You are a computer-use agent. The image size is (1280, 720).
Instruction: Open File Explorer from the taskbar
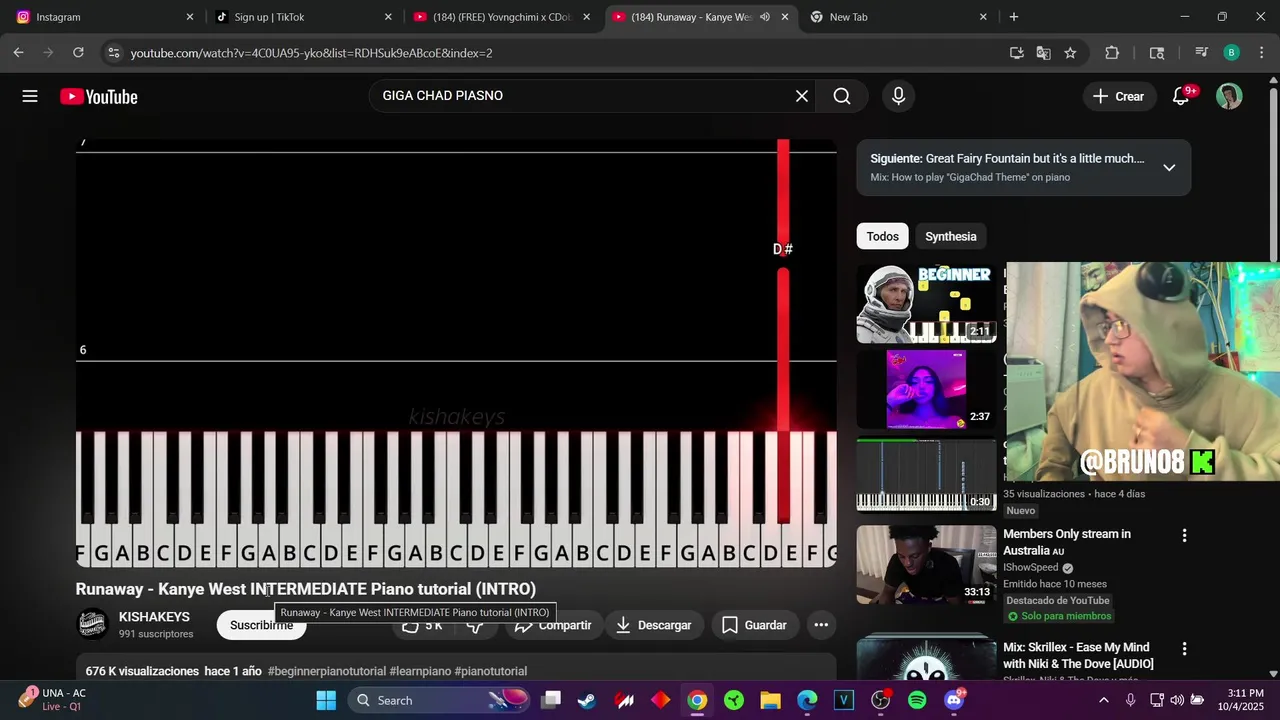point(770,700)
